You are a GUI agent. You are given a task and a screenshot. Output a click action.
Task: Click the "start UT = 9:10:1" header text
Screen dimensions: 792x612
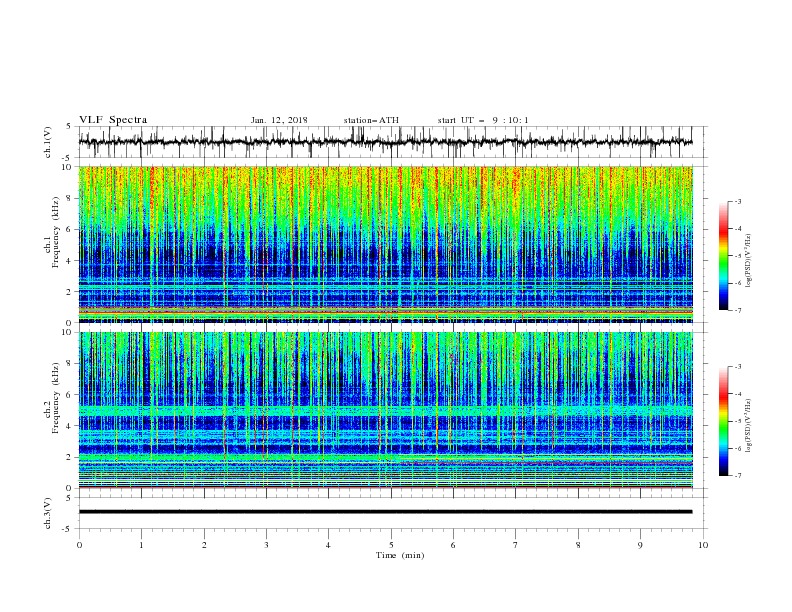click(483, 120)
